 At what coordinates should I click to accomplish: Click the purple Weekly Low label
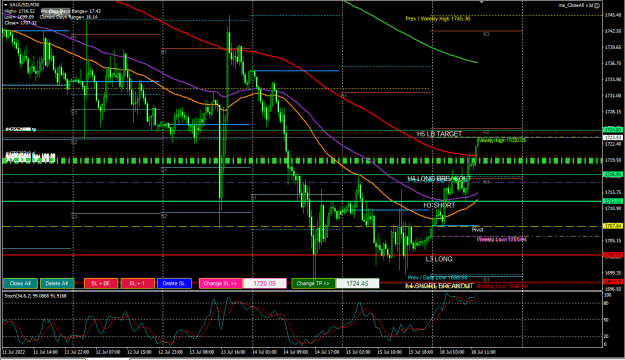click(502, 239)
